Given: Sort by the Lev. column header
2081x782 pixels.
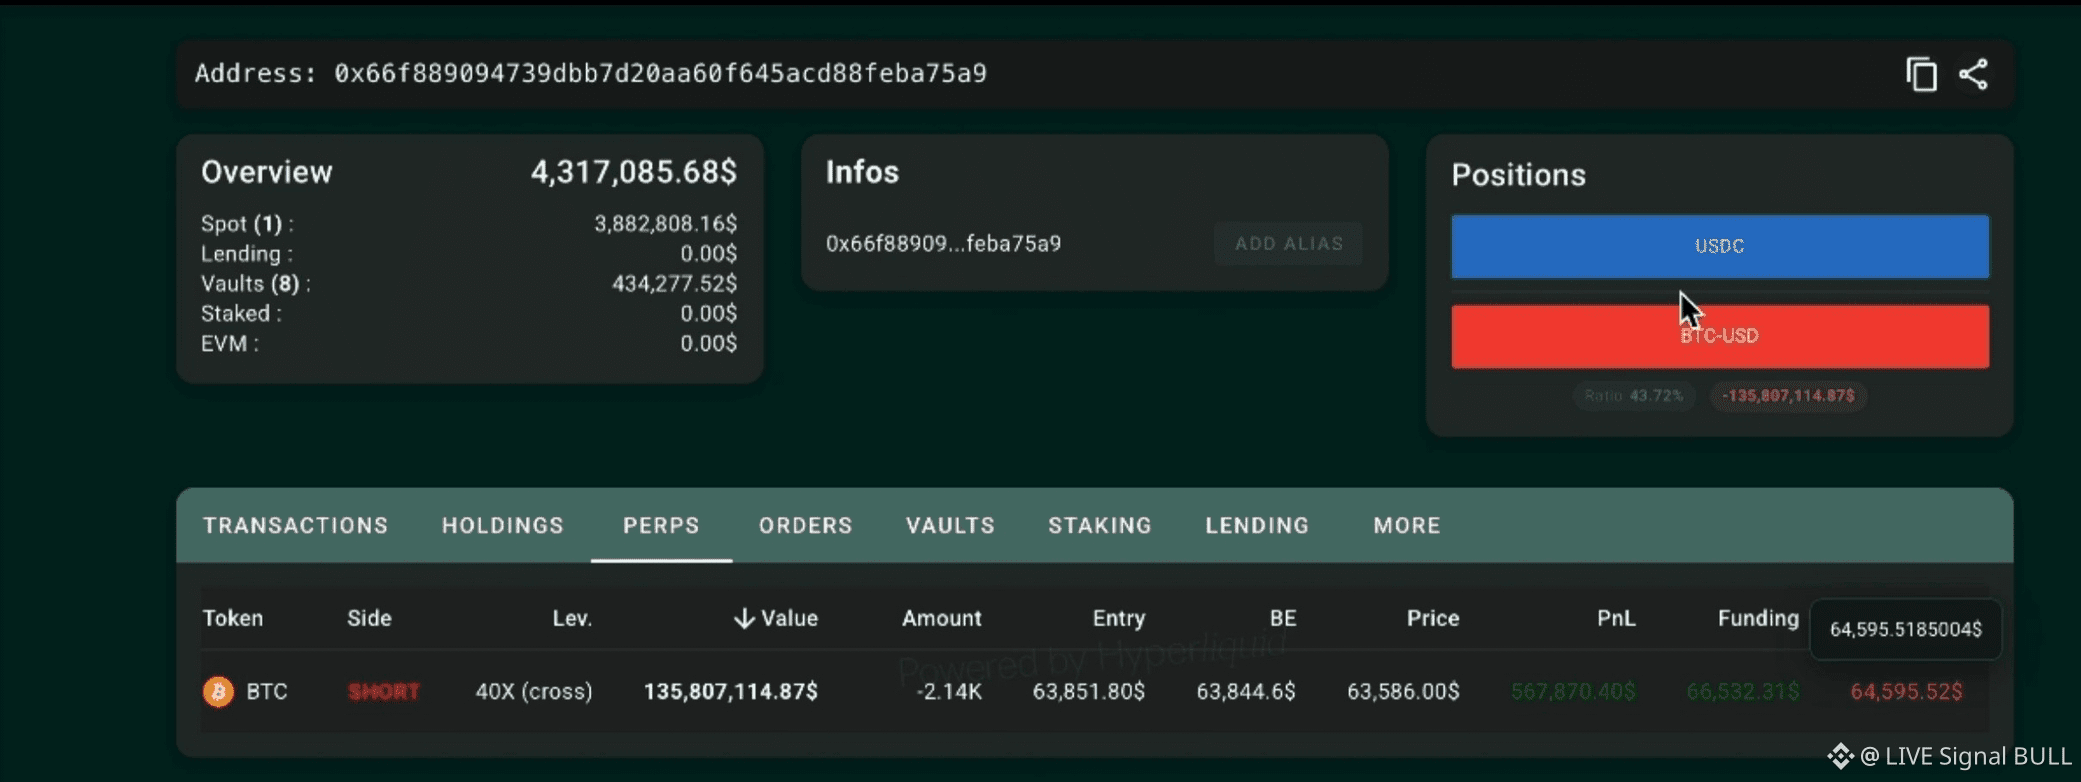Looking at the screenshot, I should tap(572, 619).
